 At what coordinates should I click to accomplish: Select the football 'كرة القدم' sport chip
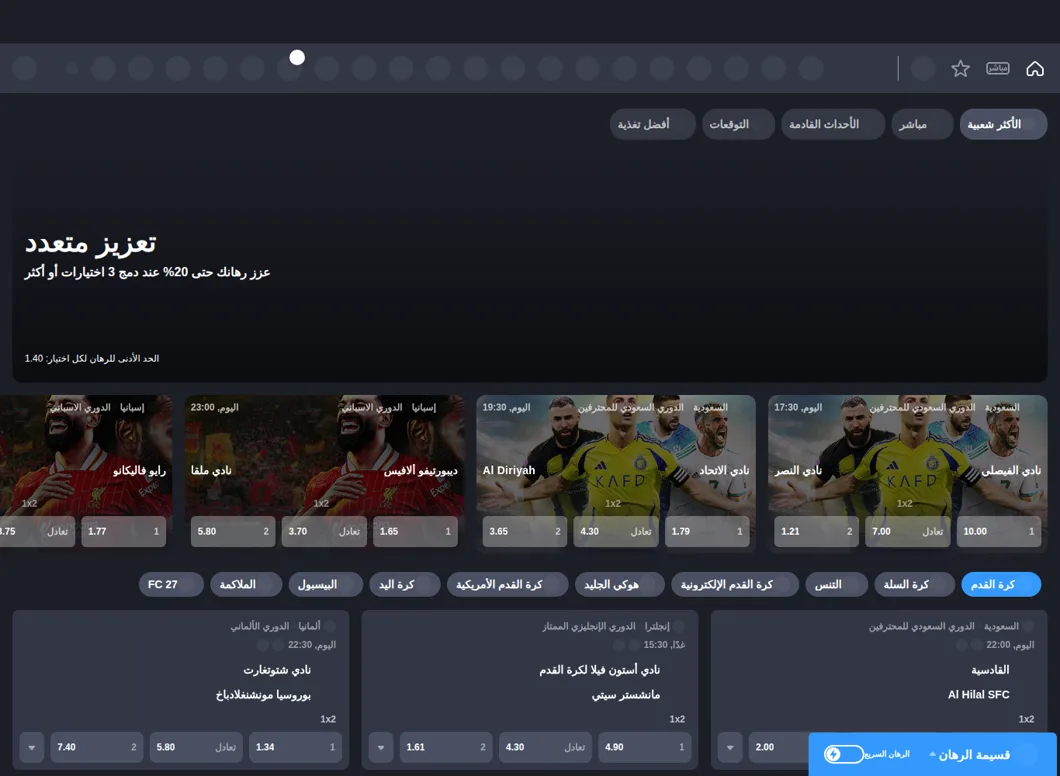[x=1001, y=585]
